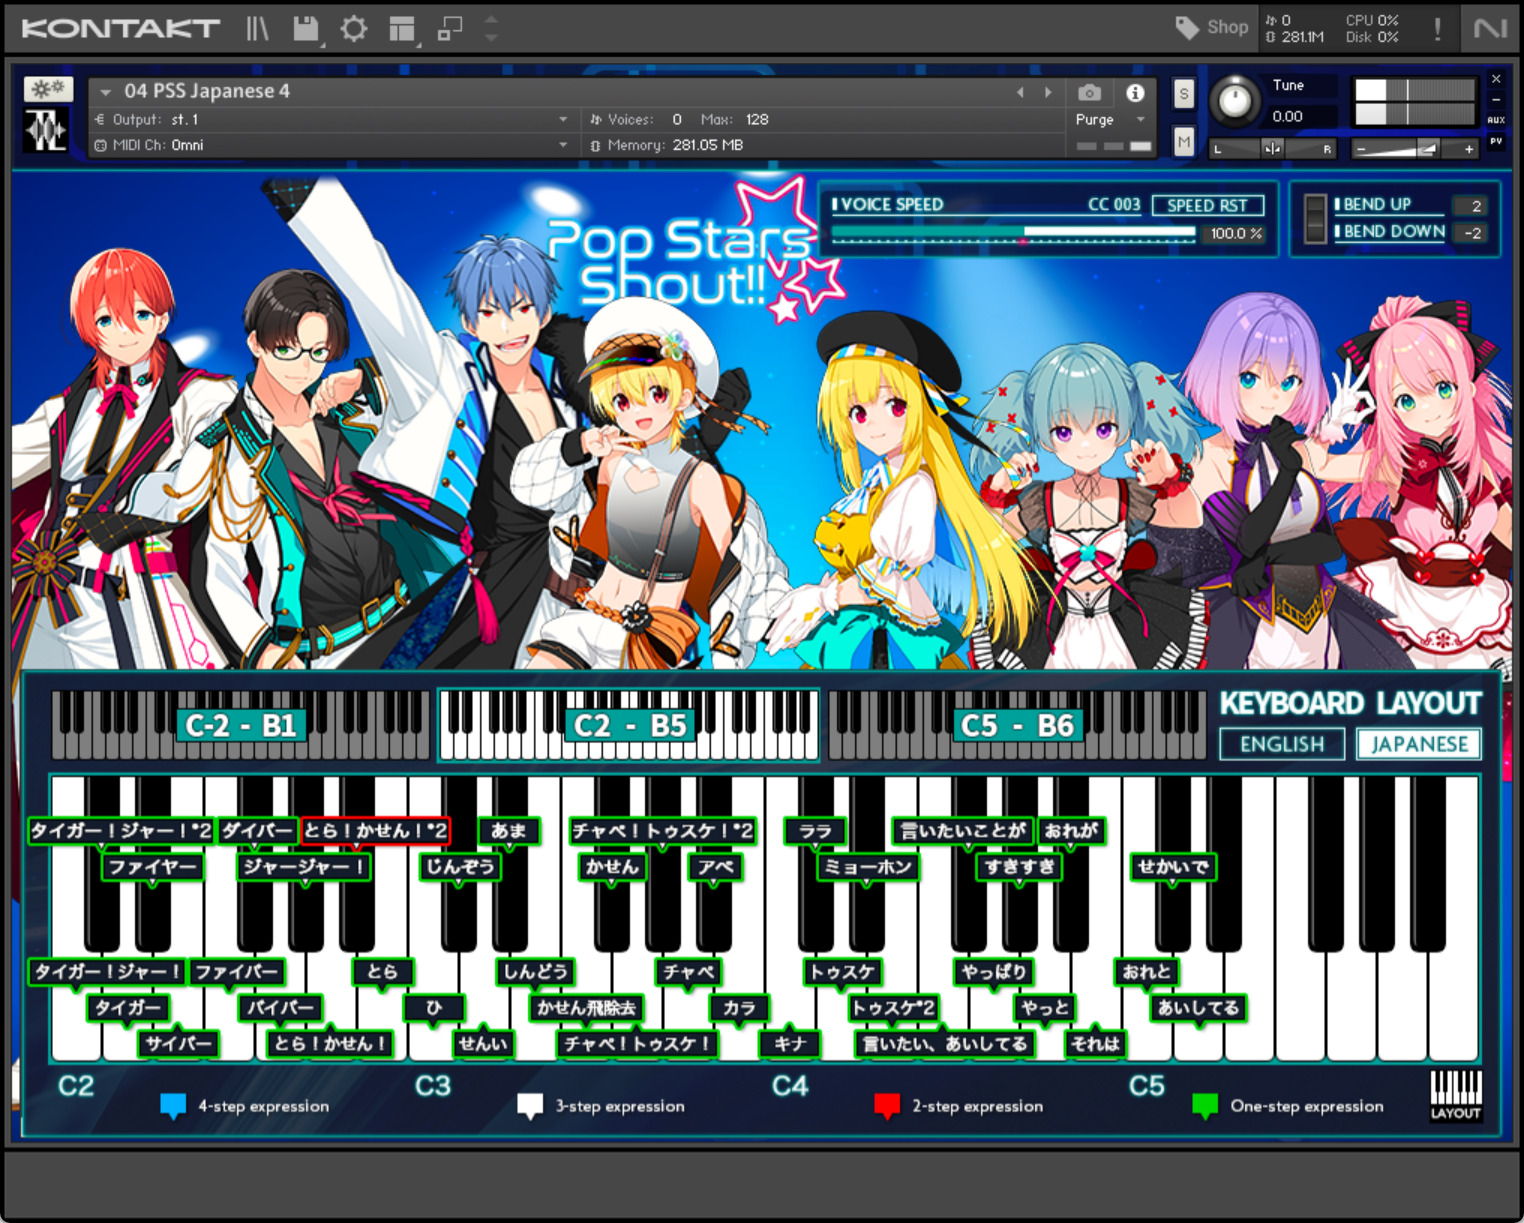The height and width of the screenshot is (1223, 1524).
Task: Select the C2 - B5 keyboard range
Action: 629,725
